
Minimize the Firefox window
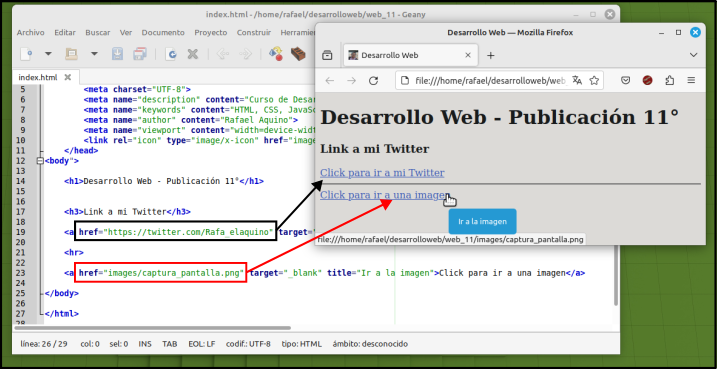pos(662,32)
